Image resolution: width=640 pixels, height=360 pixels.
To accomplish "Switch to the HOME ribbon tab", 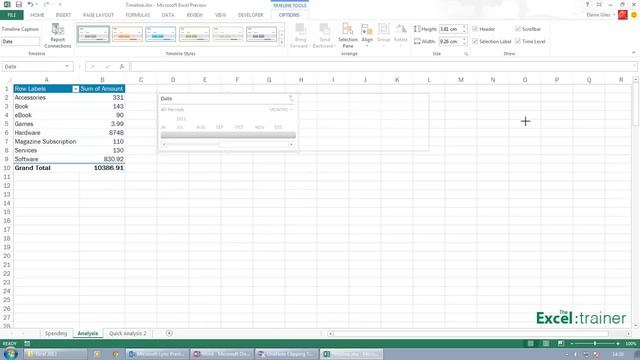I will point(37,15).
